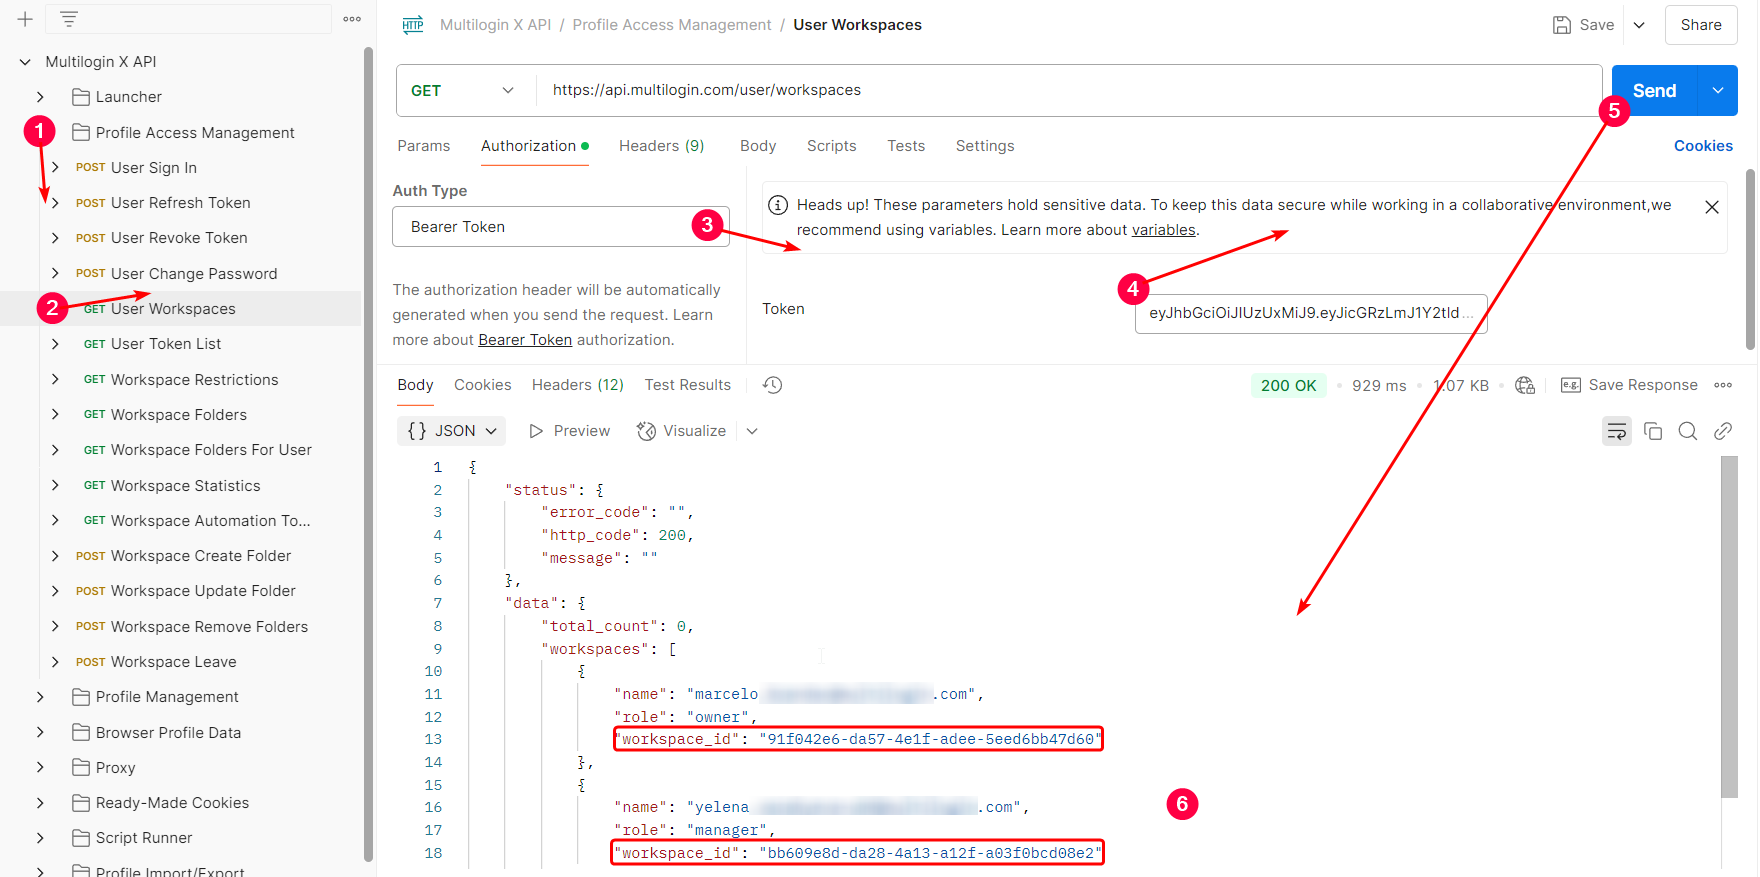Click Profile Access Management breadcrumb

672,25
